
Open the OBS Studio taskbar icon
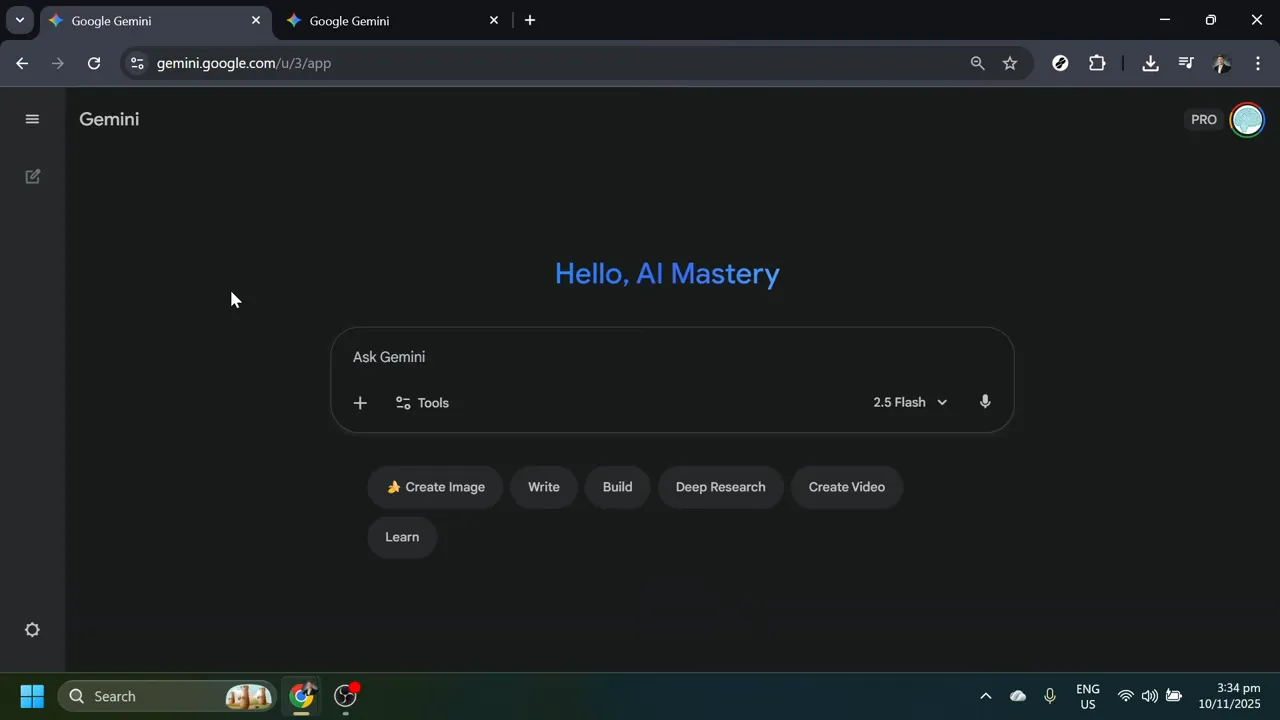(x=346, y=696)
